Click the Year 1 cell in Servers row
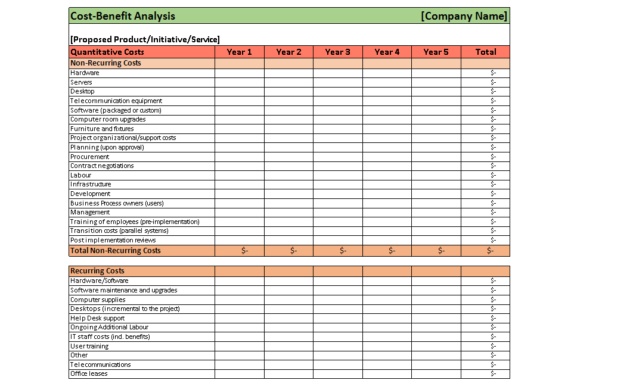 click(239, 82)
